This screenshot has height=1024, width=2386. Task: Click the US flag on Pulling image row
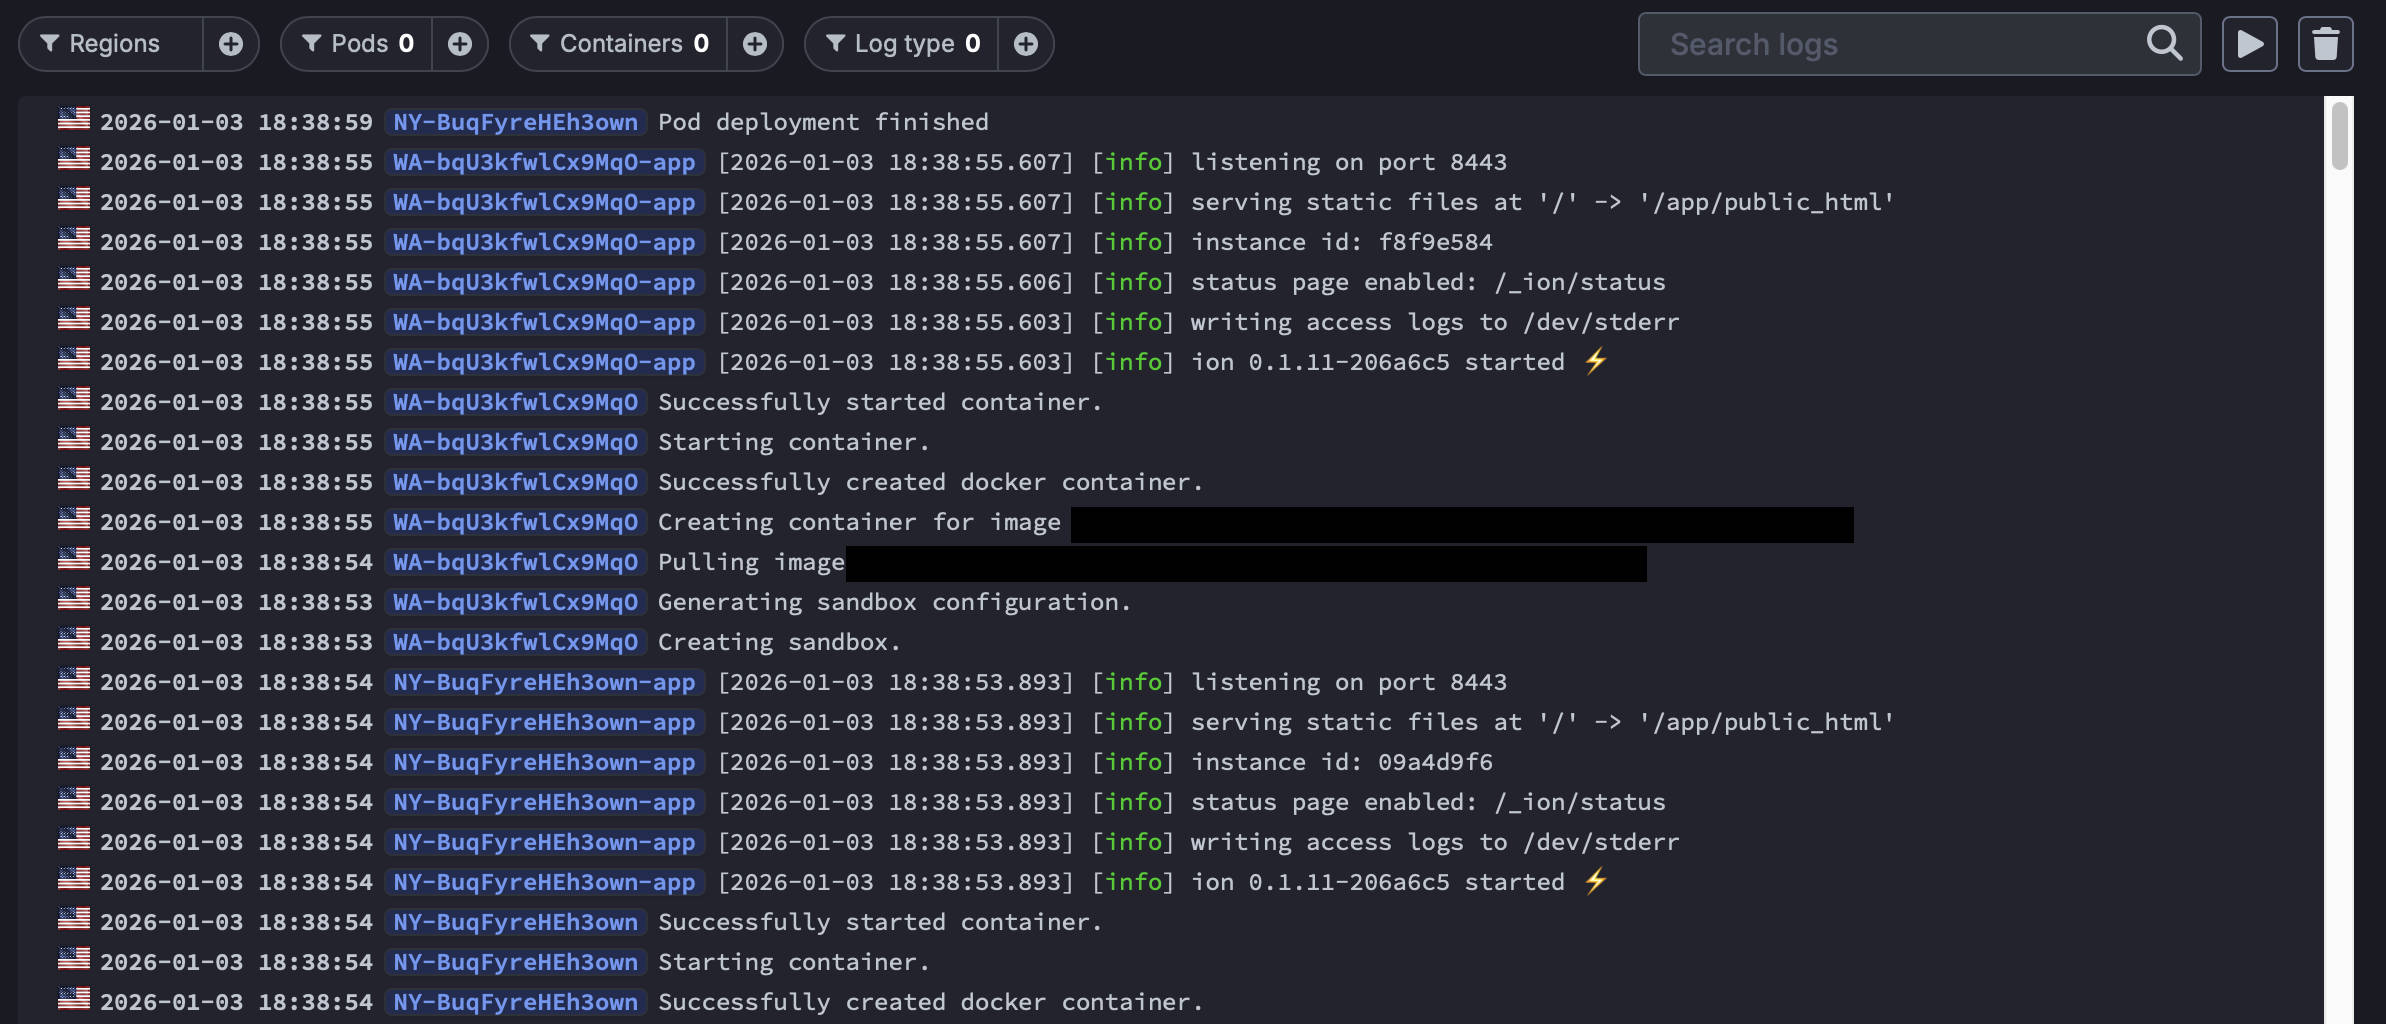point(74,560)
